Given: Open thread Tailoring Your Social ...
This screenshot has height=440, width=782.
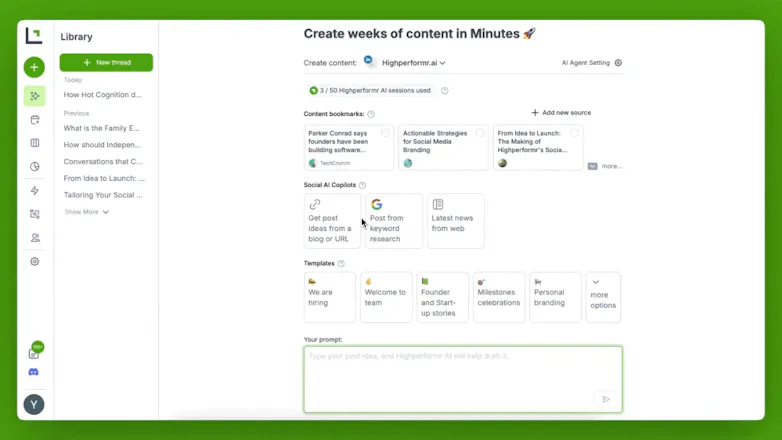Looking at the screenshot, I should click(x=103, y=195).
